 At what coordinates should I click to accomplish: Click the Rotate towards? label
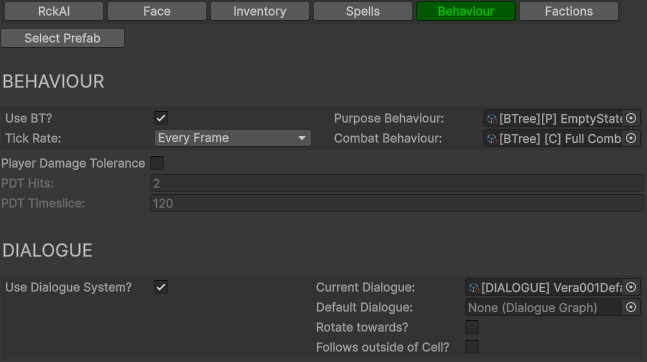pyautogui.click(x=362, y=327)
